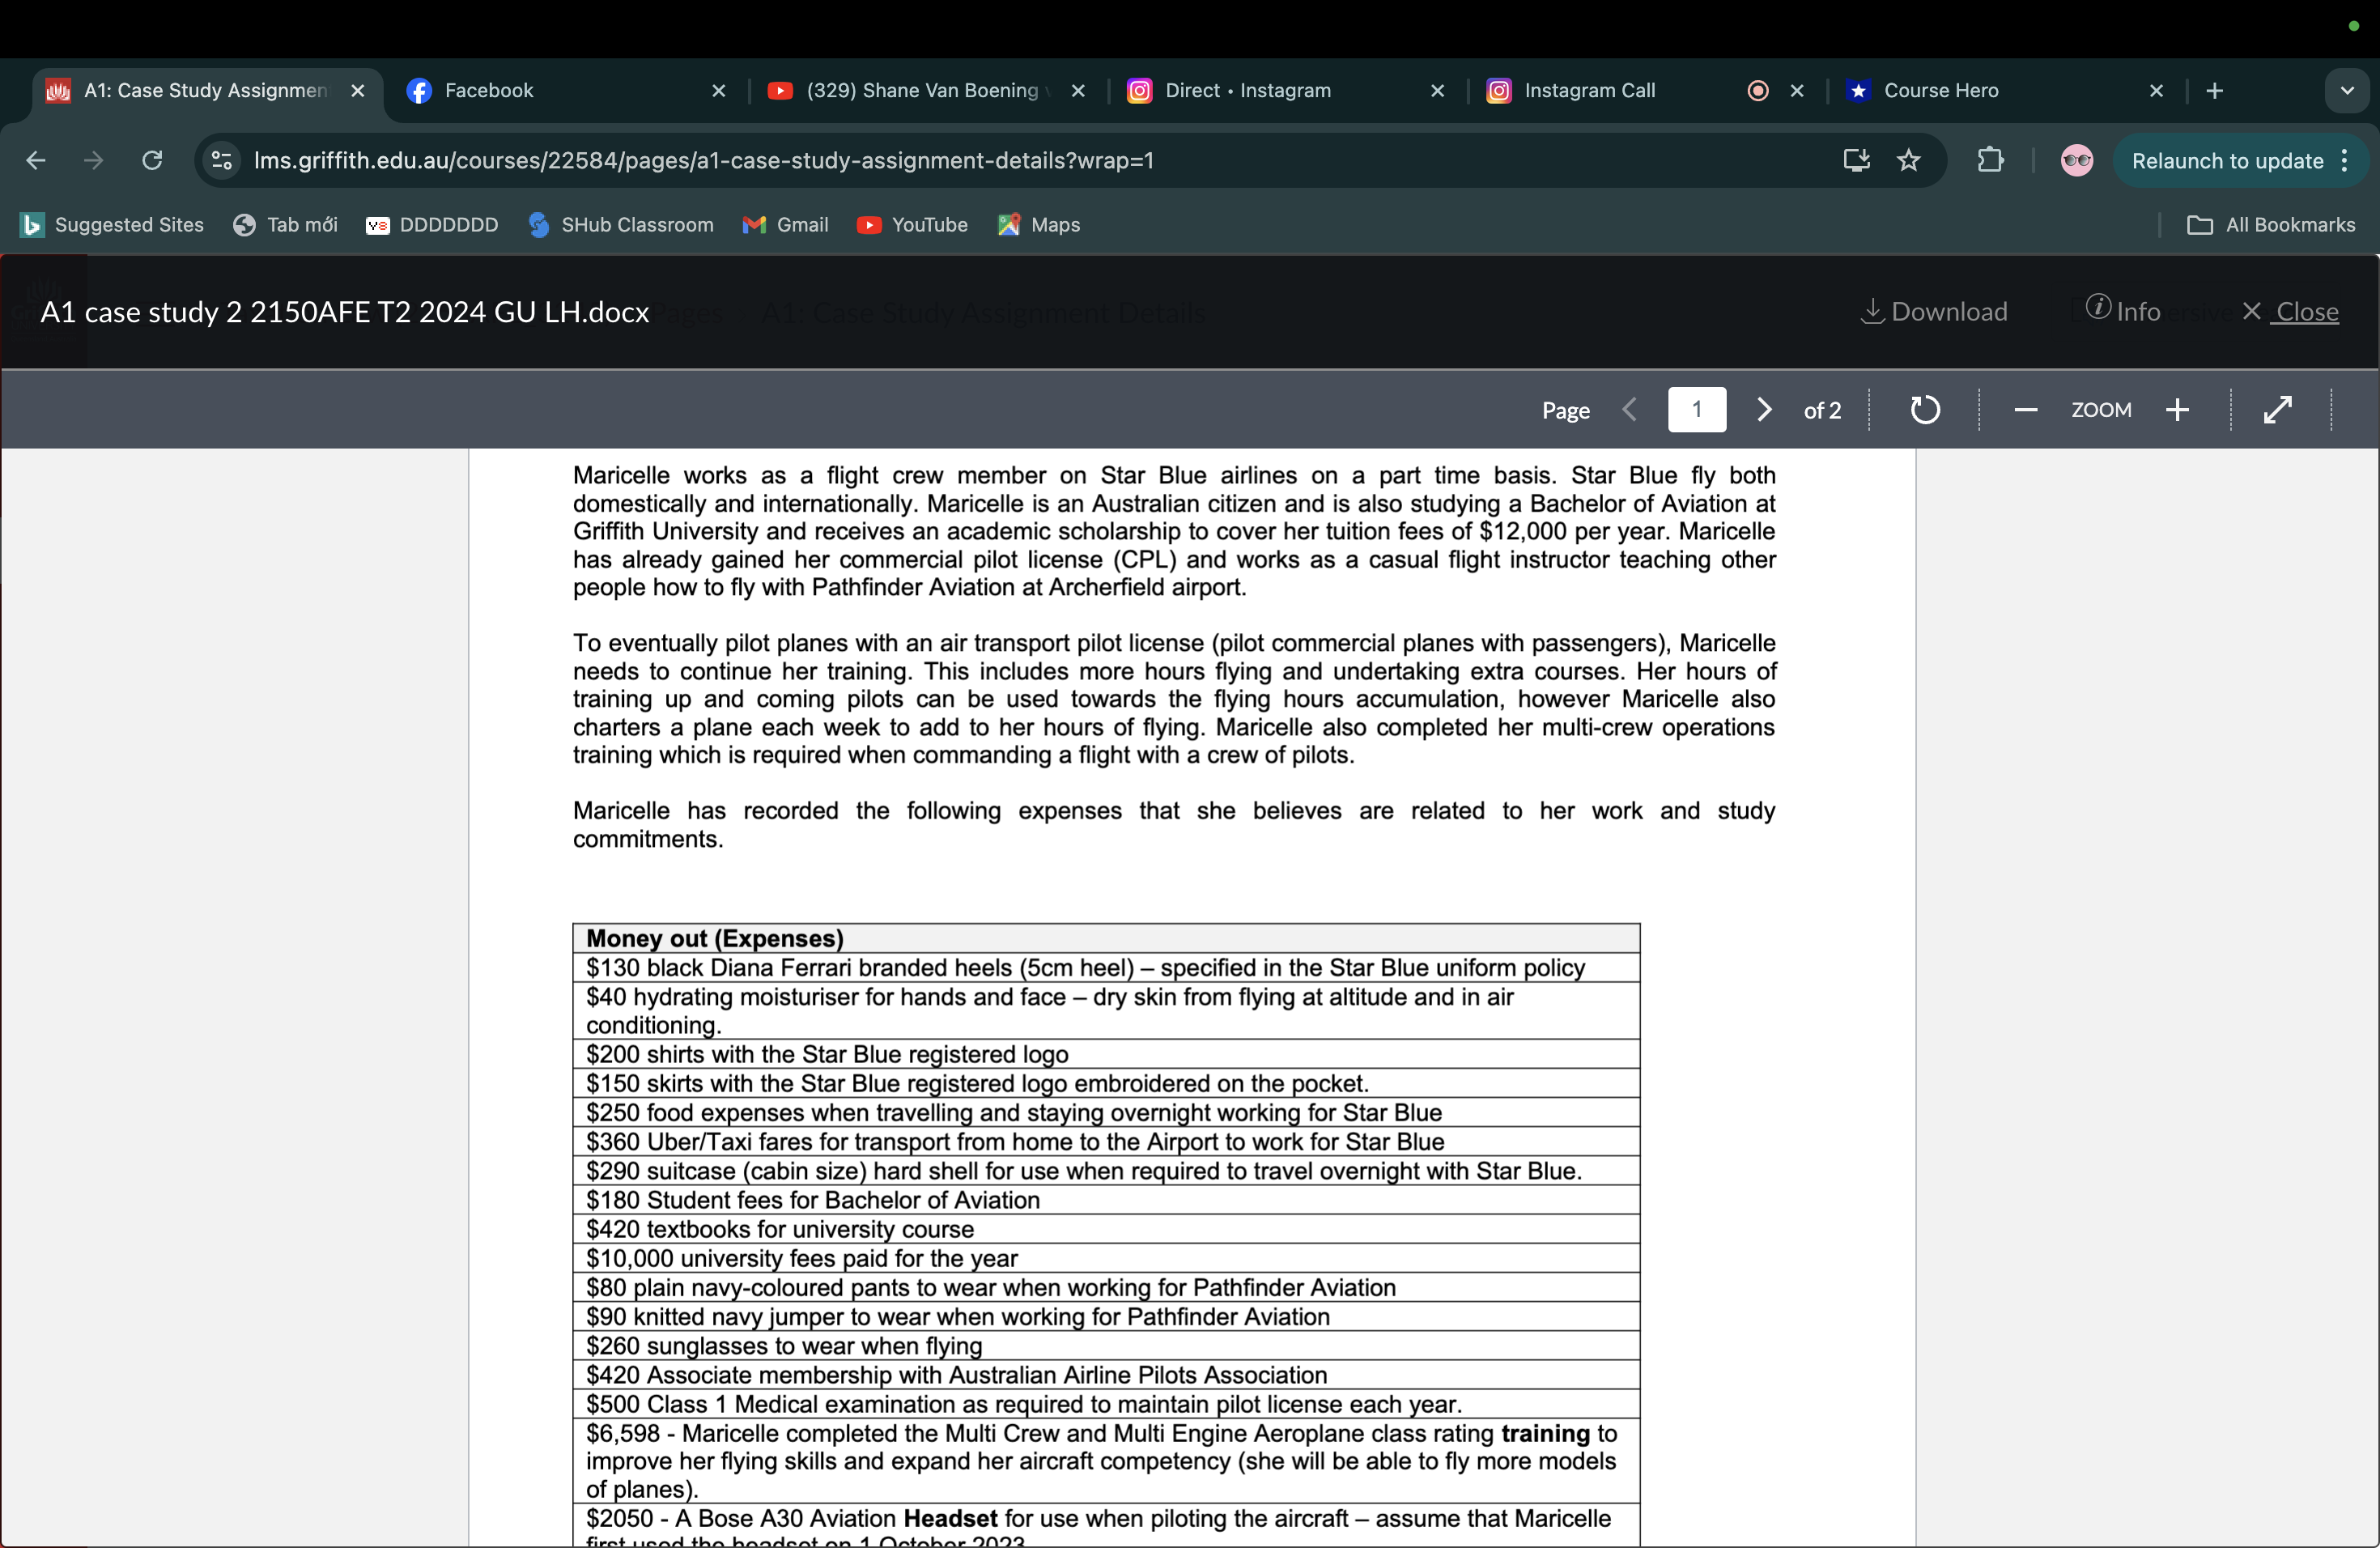This screenshot has width=2380, height=1548.
Task: Click the Relaunch to update button
Action: coord(2227,160)
